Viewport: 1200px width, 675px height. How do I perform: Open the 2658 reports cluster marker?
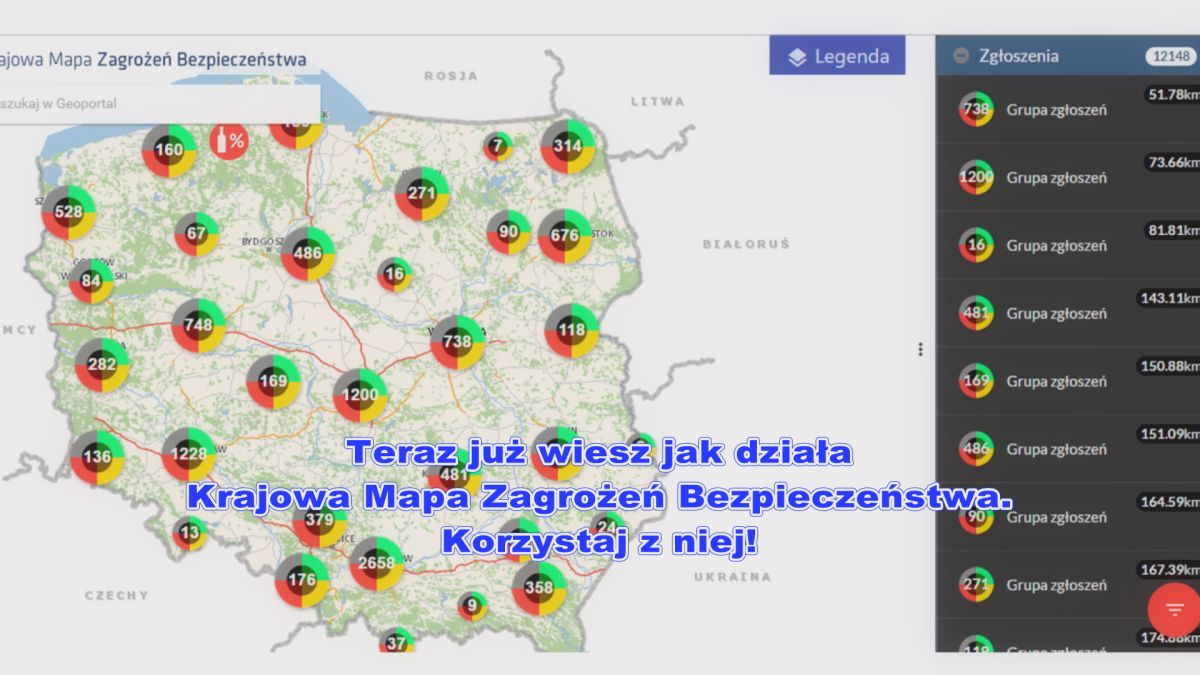coord(377,563)
